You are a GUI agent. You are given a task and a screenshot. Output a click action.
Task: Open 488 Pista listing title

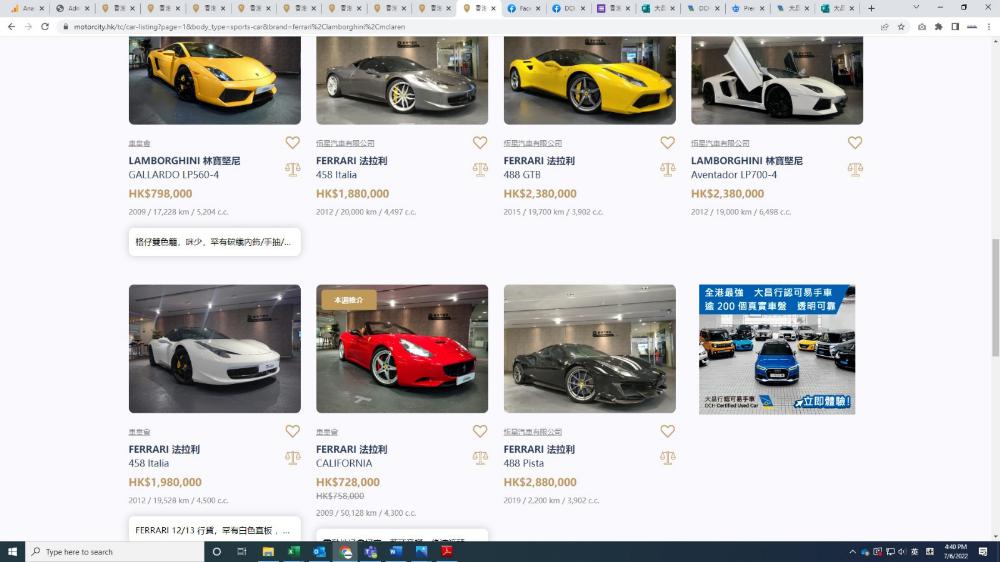(x=524, y=463)
